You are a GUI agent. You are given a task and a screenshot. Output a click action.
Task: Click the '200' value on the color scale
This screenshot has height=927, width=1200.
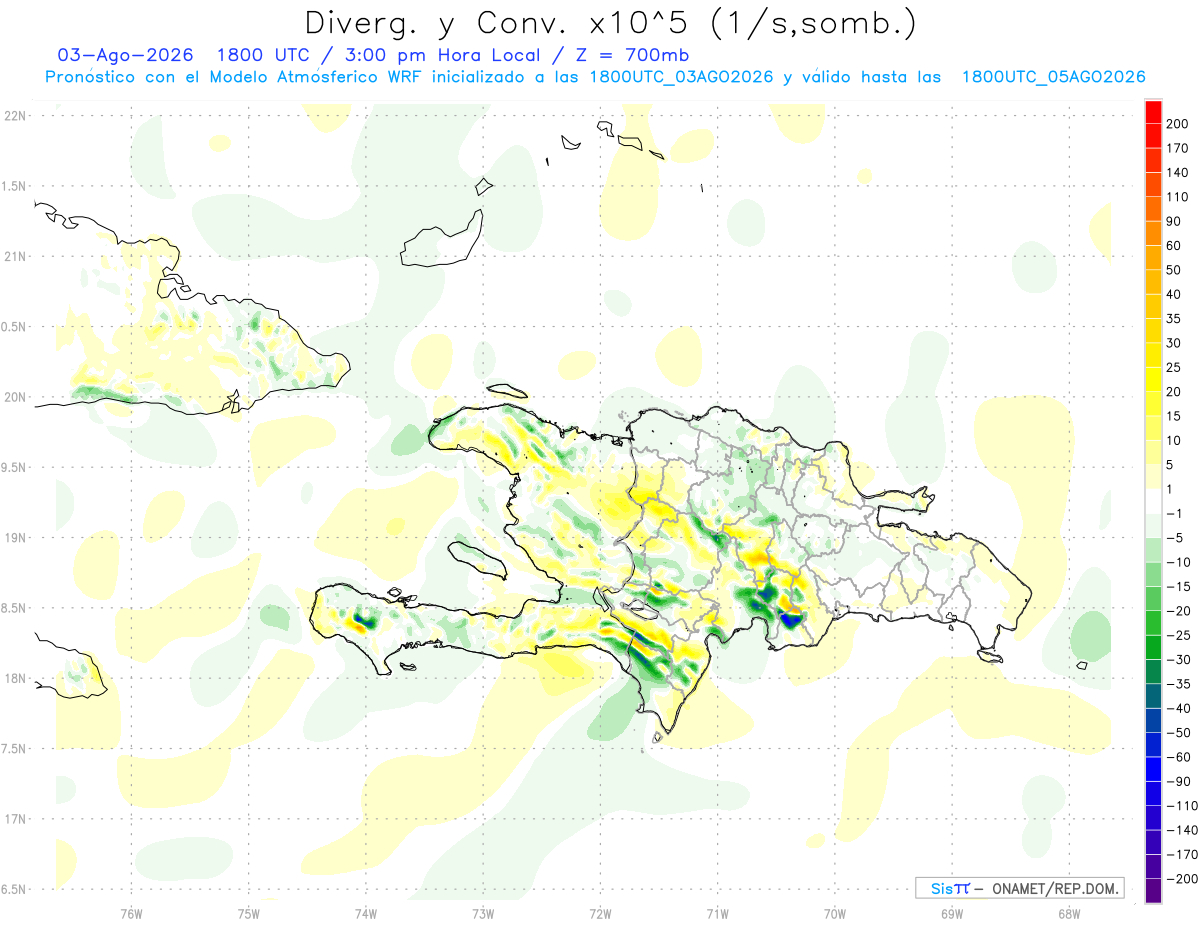tap(1177, 124)
